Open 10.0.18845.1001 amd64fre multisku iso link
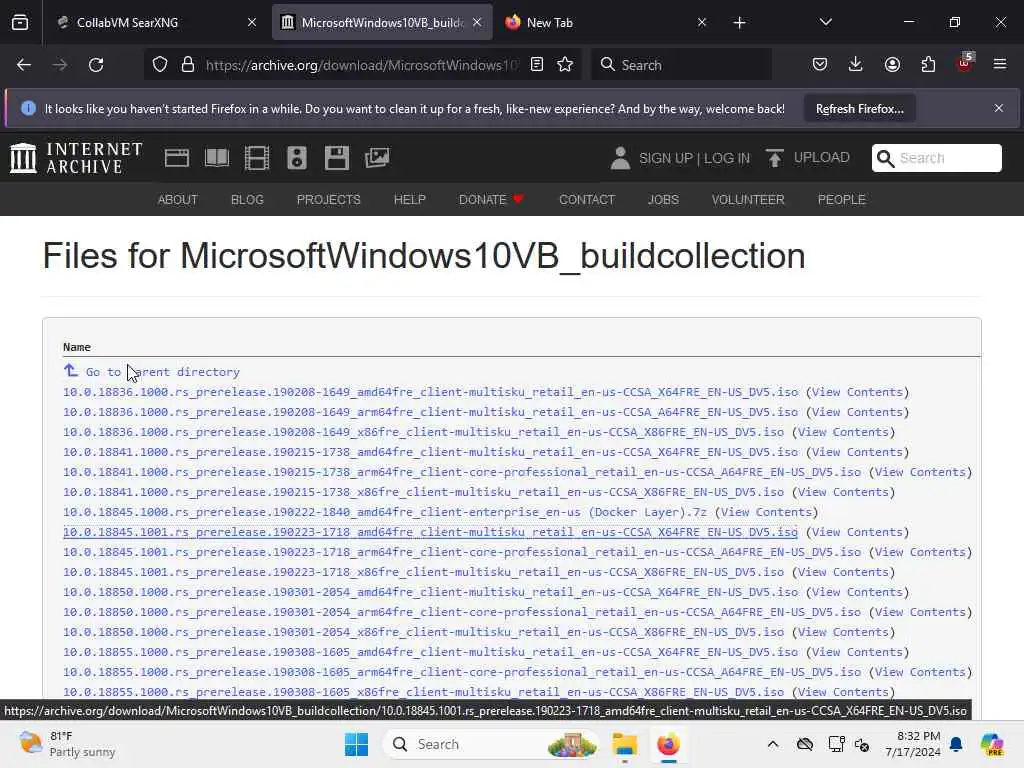This screenshot has height=768, width=1024. click(x=430, y=532)
